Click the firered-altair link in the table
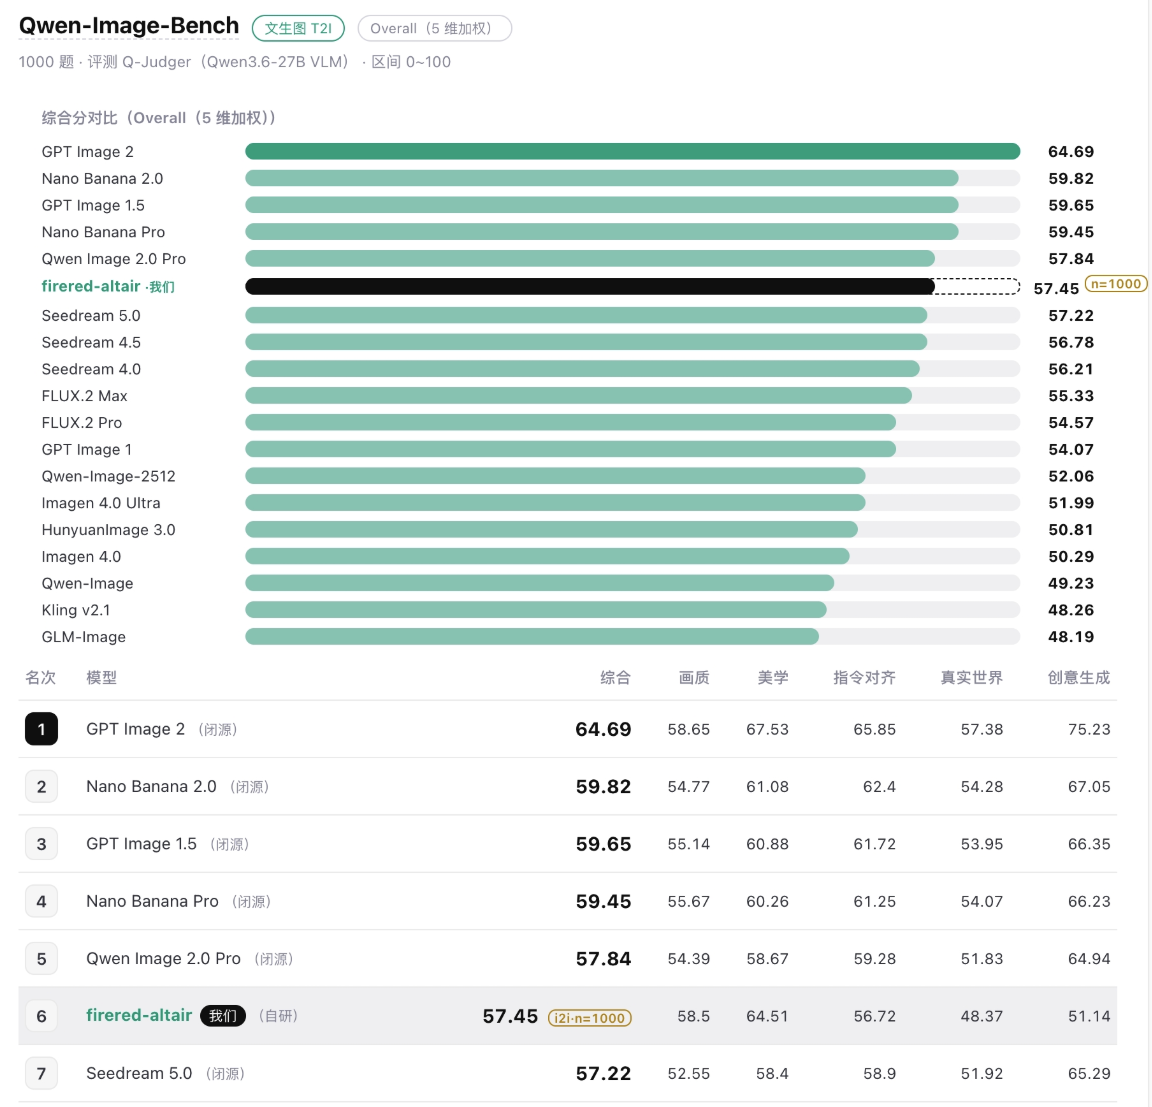This screenshot has width=1152, height=1107. coord(139,1015)
